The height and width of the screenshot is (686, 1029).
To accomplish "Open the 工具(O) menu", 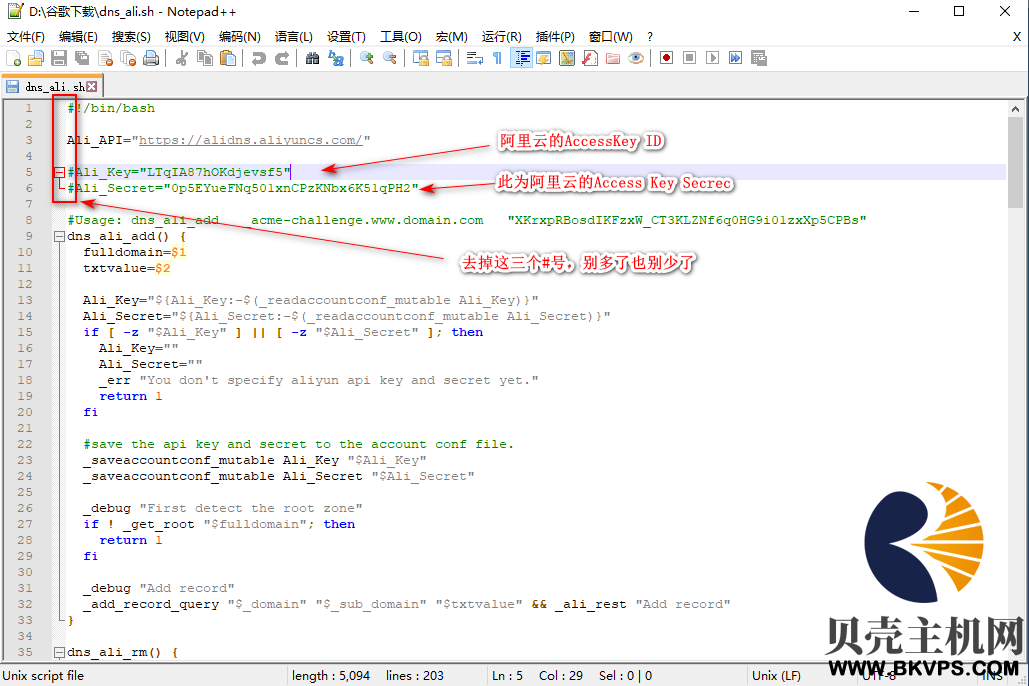I will (x=401, y=37).
